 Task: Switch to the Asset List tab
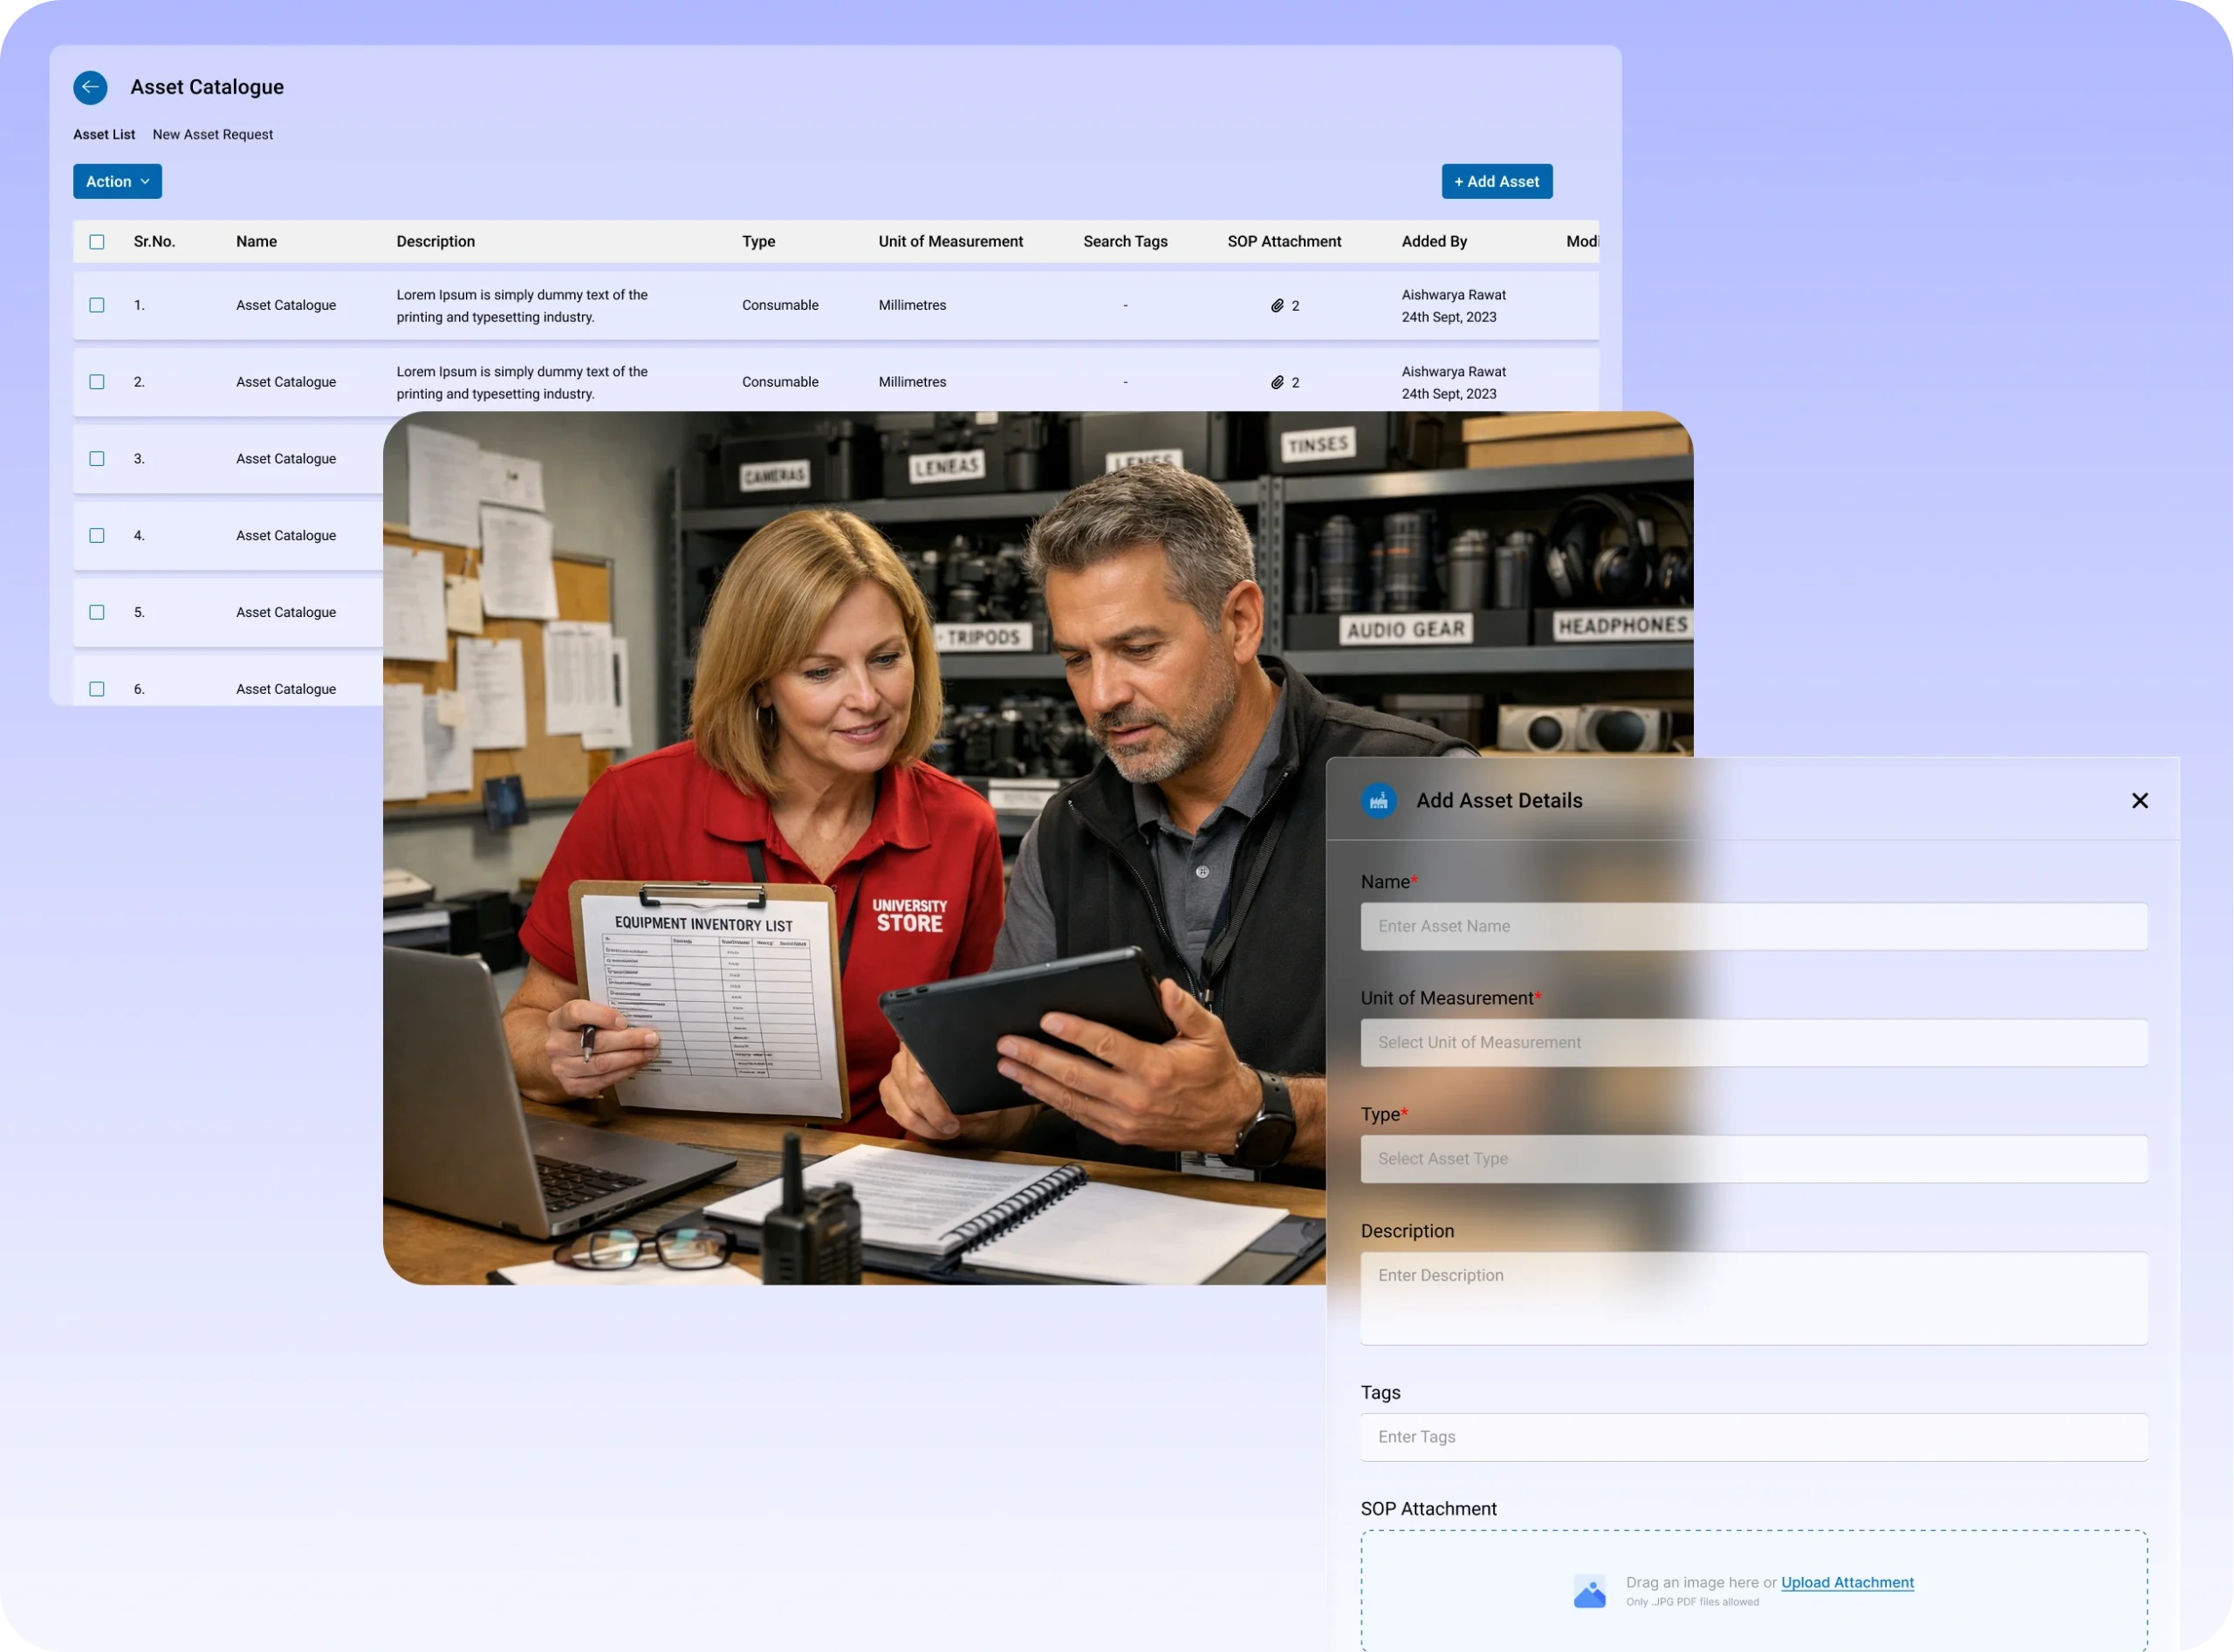pos(104,135)
